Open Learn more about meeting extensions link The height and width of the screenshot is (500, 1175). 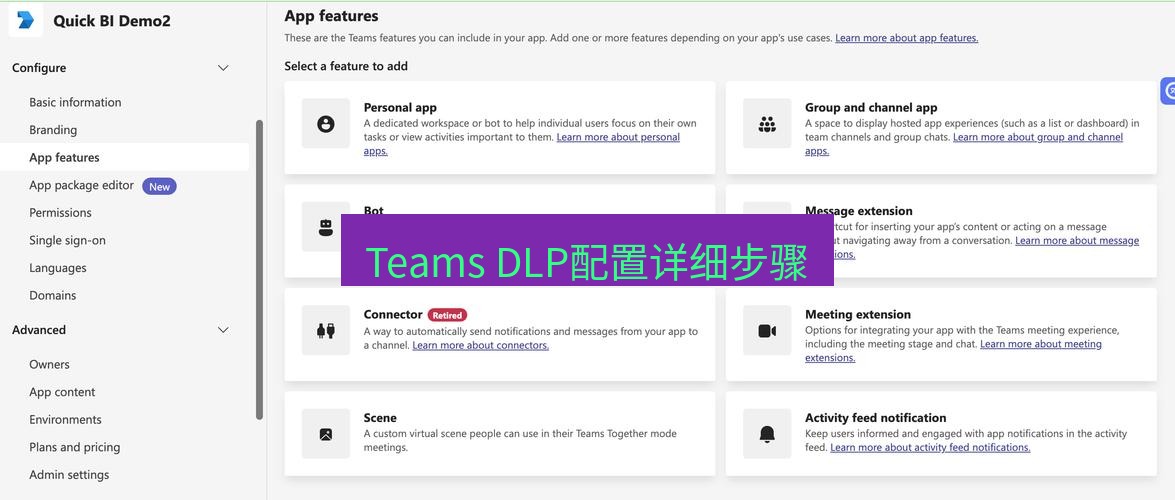tap(1041, 344)
